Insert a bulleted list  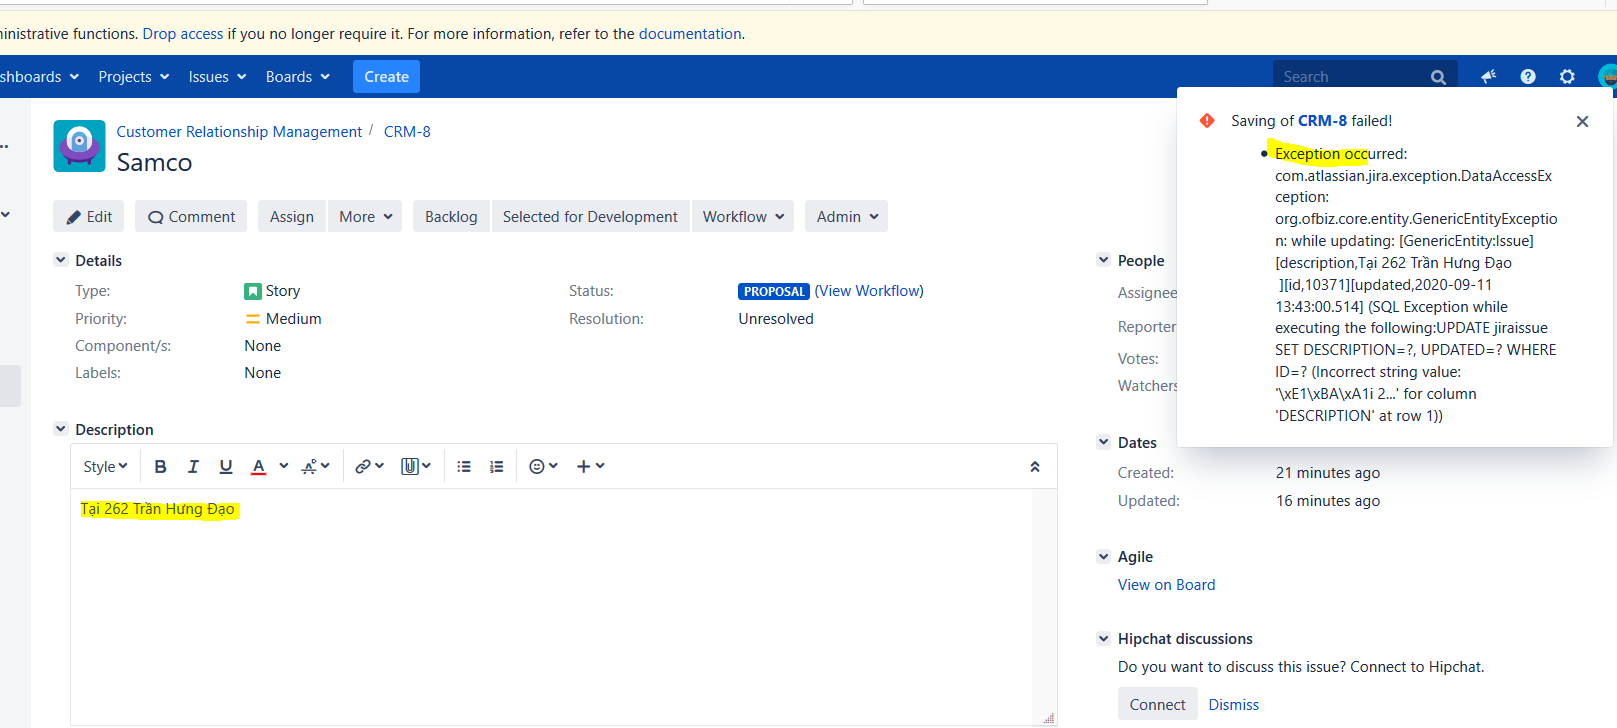(464, 466)
